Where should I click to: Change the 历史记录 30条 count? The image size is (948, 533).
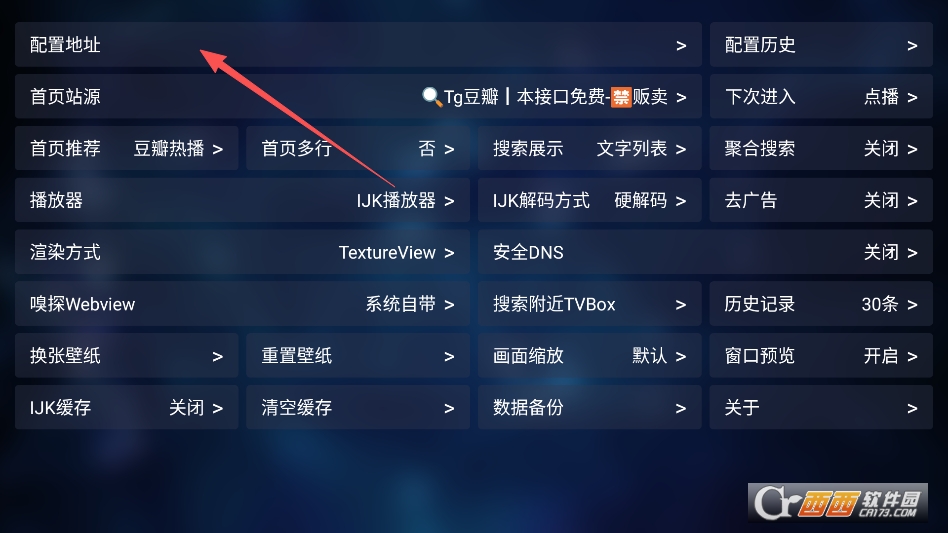pos(821,304)
